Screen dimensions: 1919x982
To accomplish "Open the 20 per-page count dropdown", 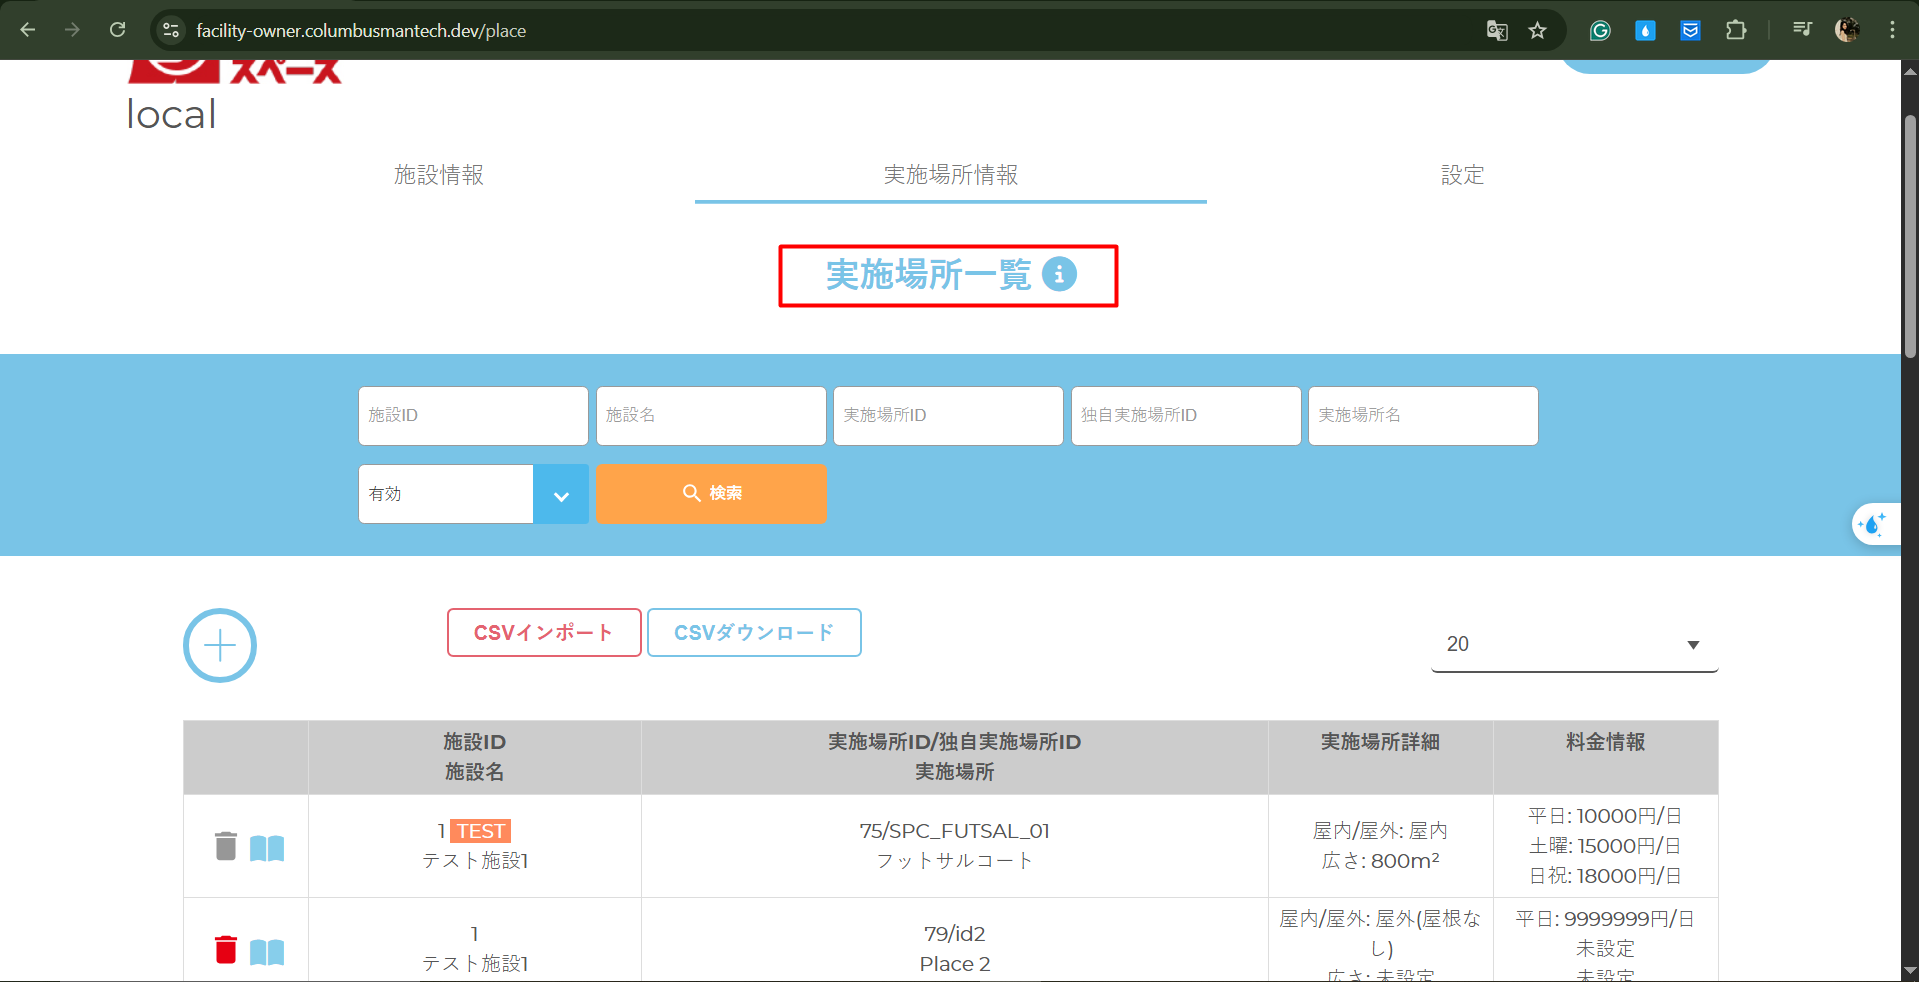I will tap(1574, 645).
